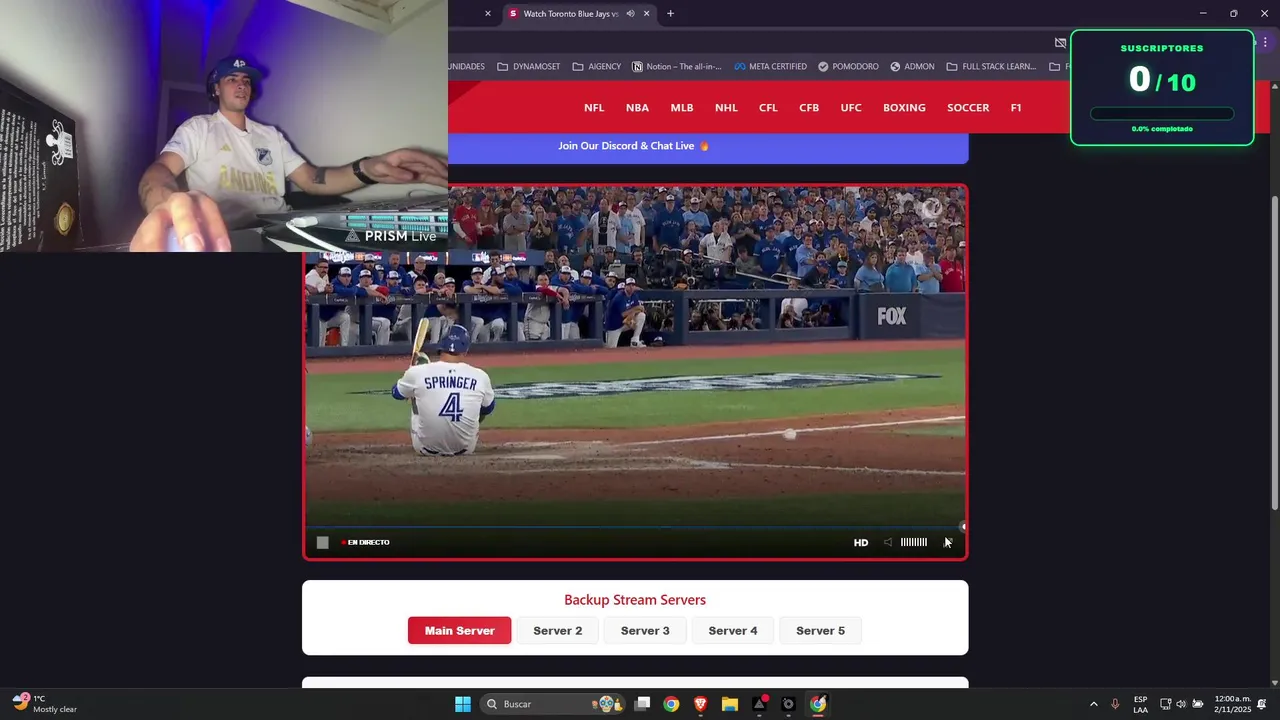Click the SUSCRIPTORES counter widget
The height and width of the screenshot is (720, 1280).
[x=1162, y=88]
